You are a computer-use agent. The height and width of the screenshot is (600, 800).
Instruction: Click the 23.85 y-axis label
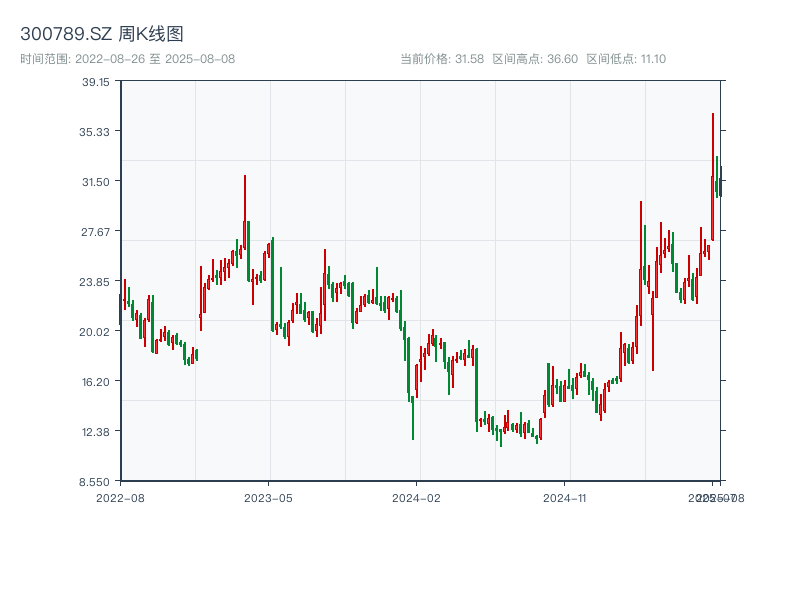pos(96,282)
